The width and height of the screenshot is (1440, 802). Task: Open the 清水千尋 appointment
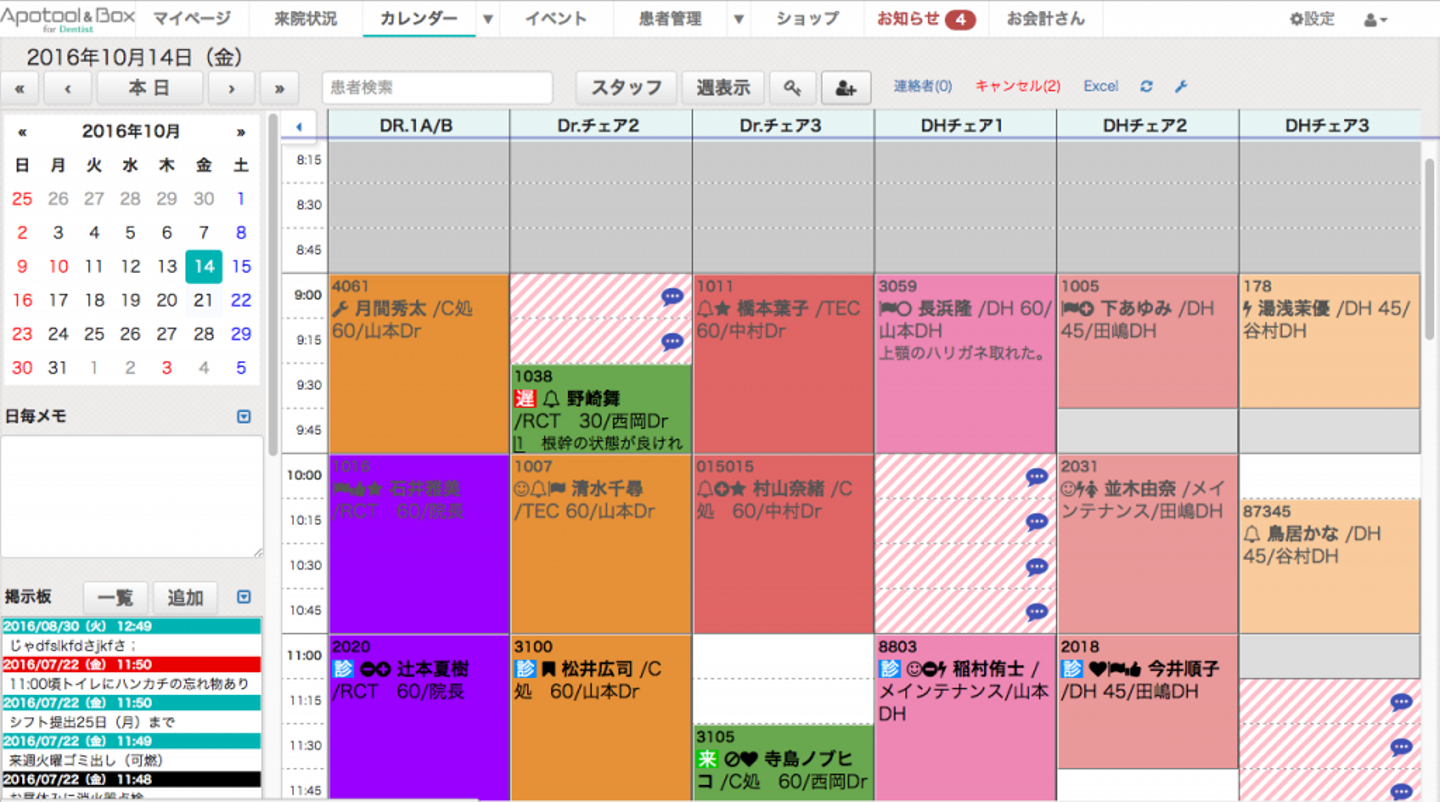(601, 544)
